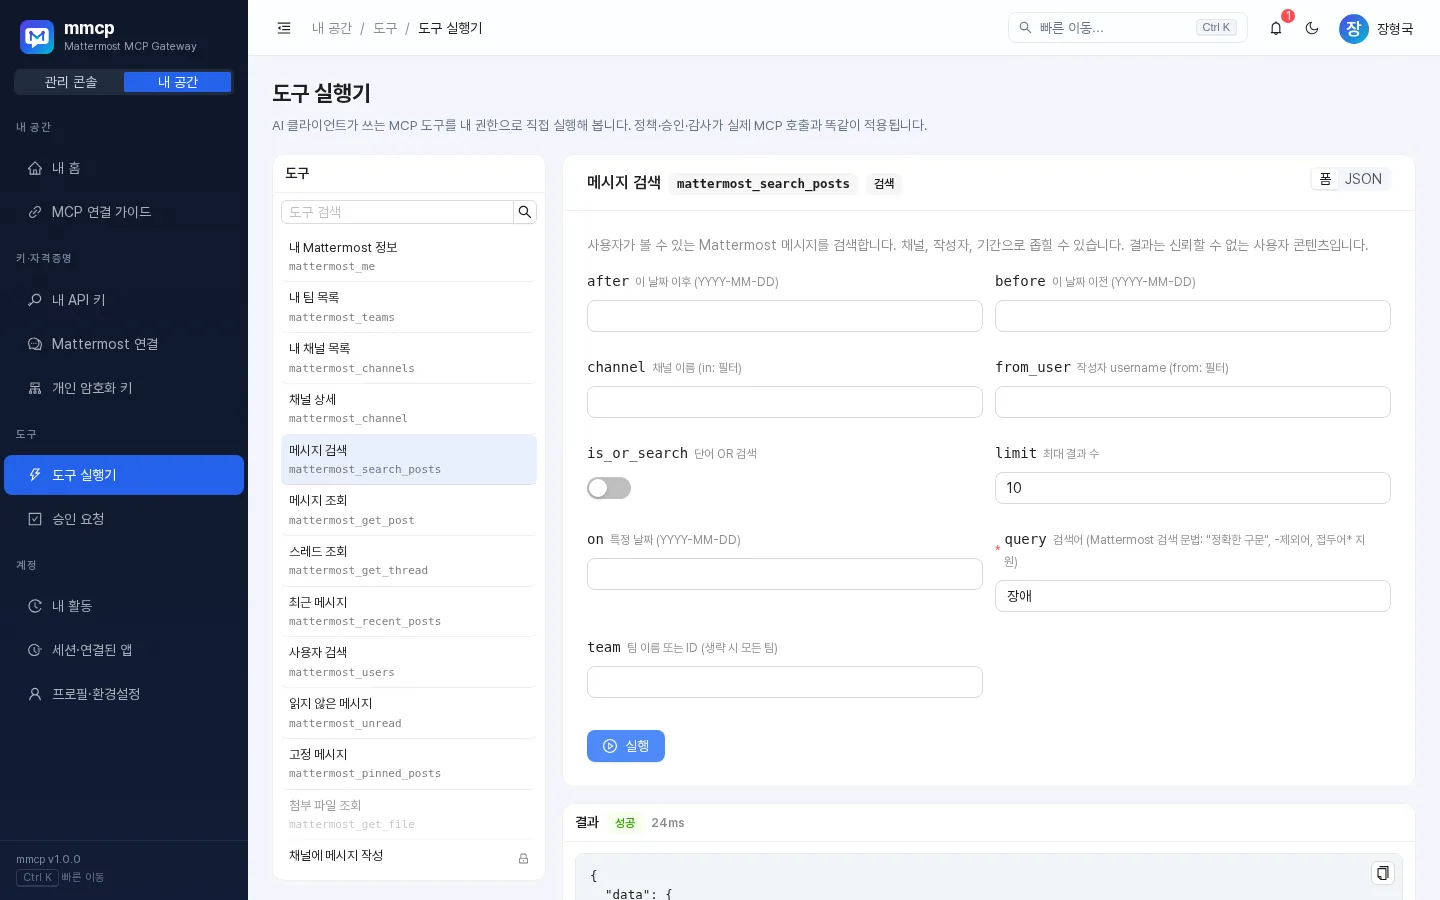Click the before date field
This screenshot has height=900, width=1440.
point(1193,316)
